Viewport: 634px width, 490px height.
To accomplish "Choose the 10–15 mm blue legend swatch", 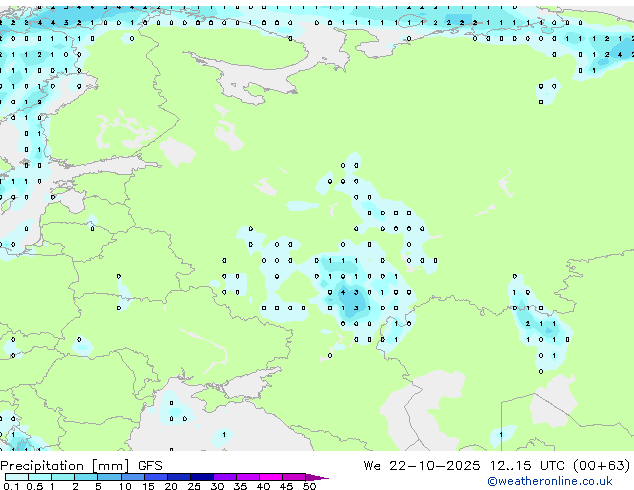I will click(x=132, y=477).
